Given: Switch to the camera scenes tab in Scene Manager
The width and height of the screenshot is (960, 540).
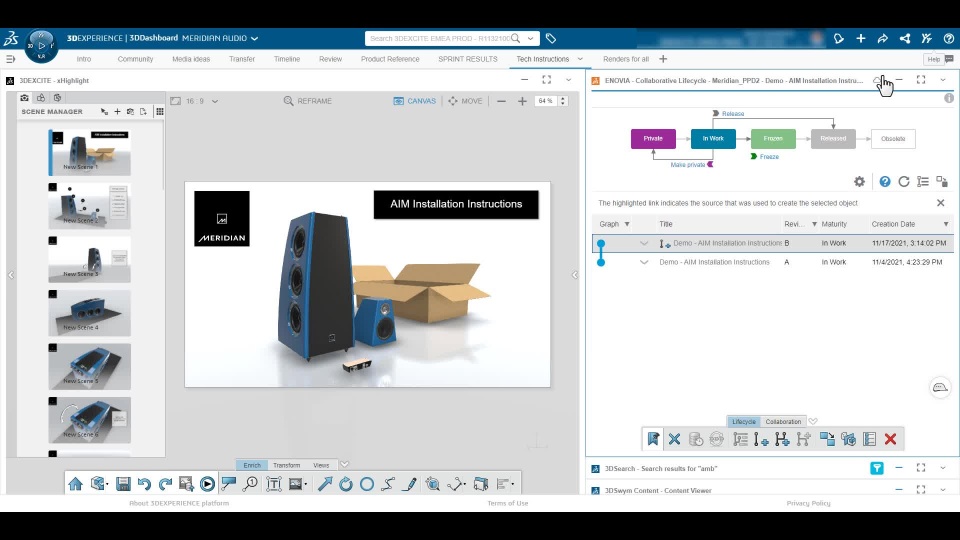Looking at the screenshot, I should [x=24, y=98].
